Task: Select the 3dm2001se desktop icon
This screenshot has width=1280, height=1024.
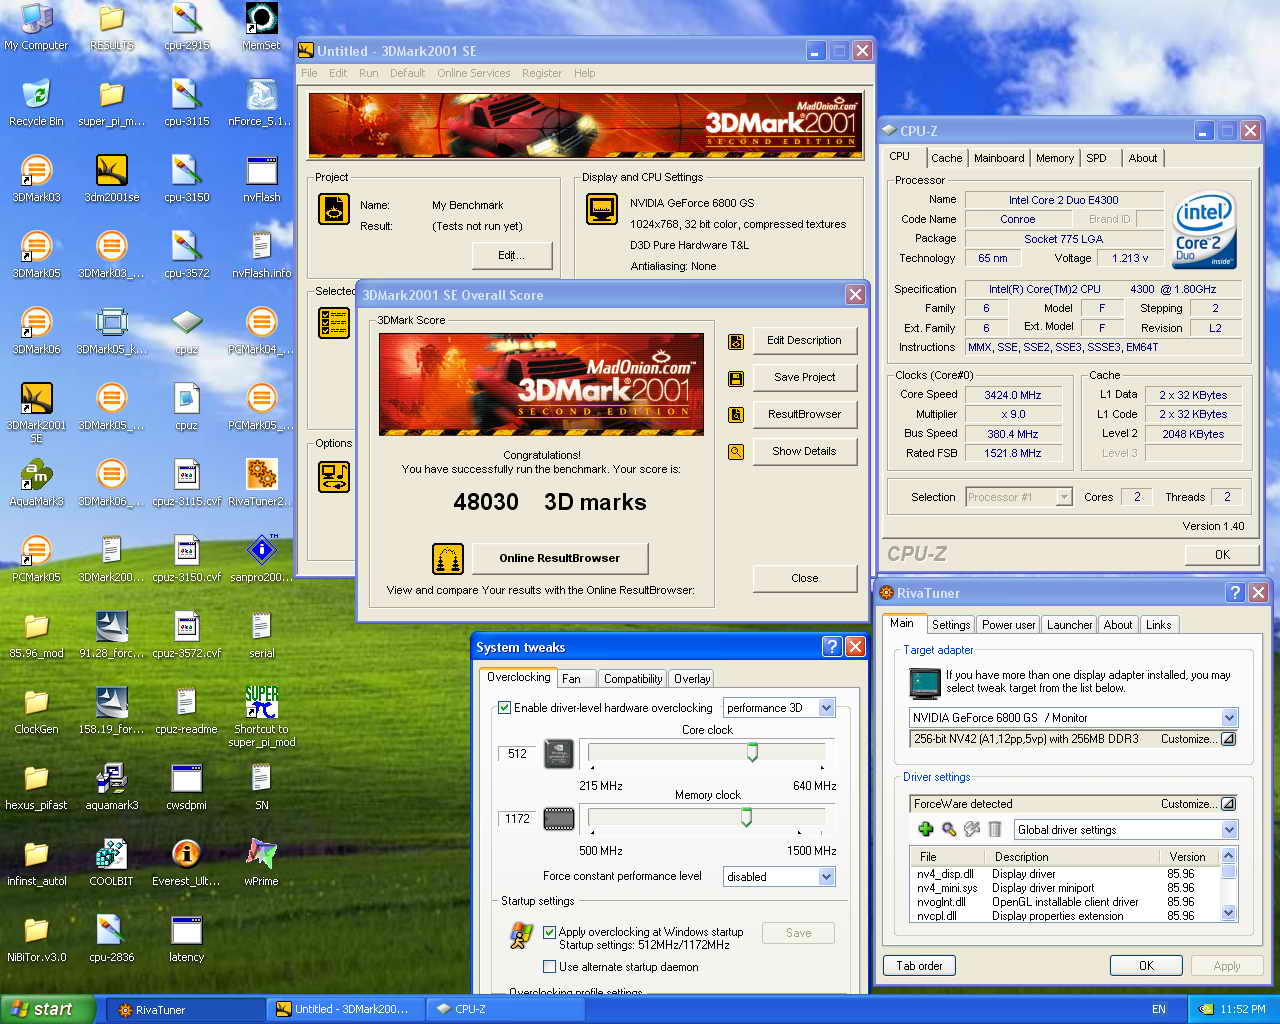Action: [111, 179]
